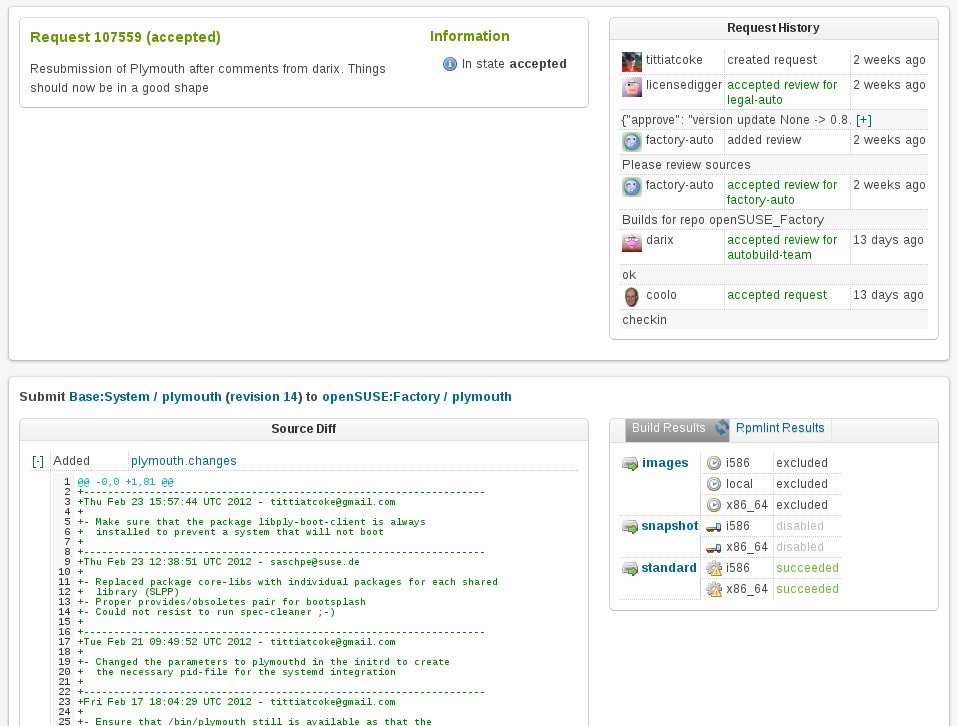Image resolution: width=957 pixels, height=726 pixels.
Task: Click the 'checkin' comment text
Action: [x=644, y=320]
